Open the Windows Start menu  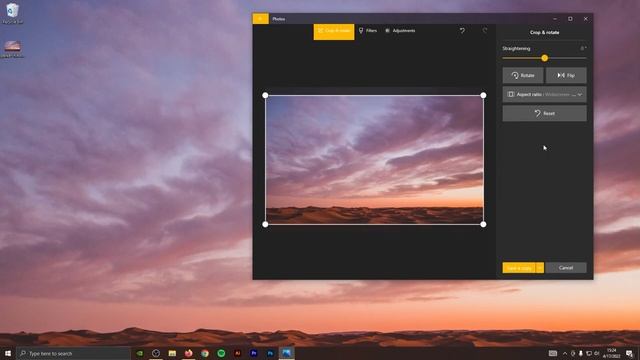[x=8, y=353]
